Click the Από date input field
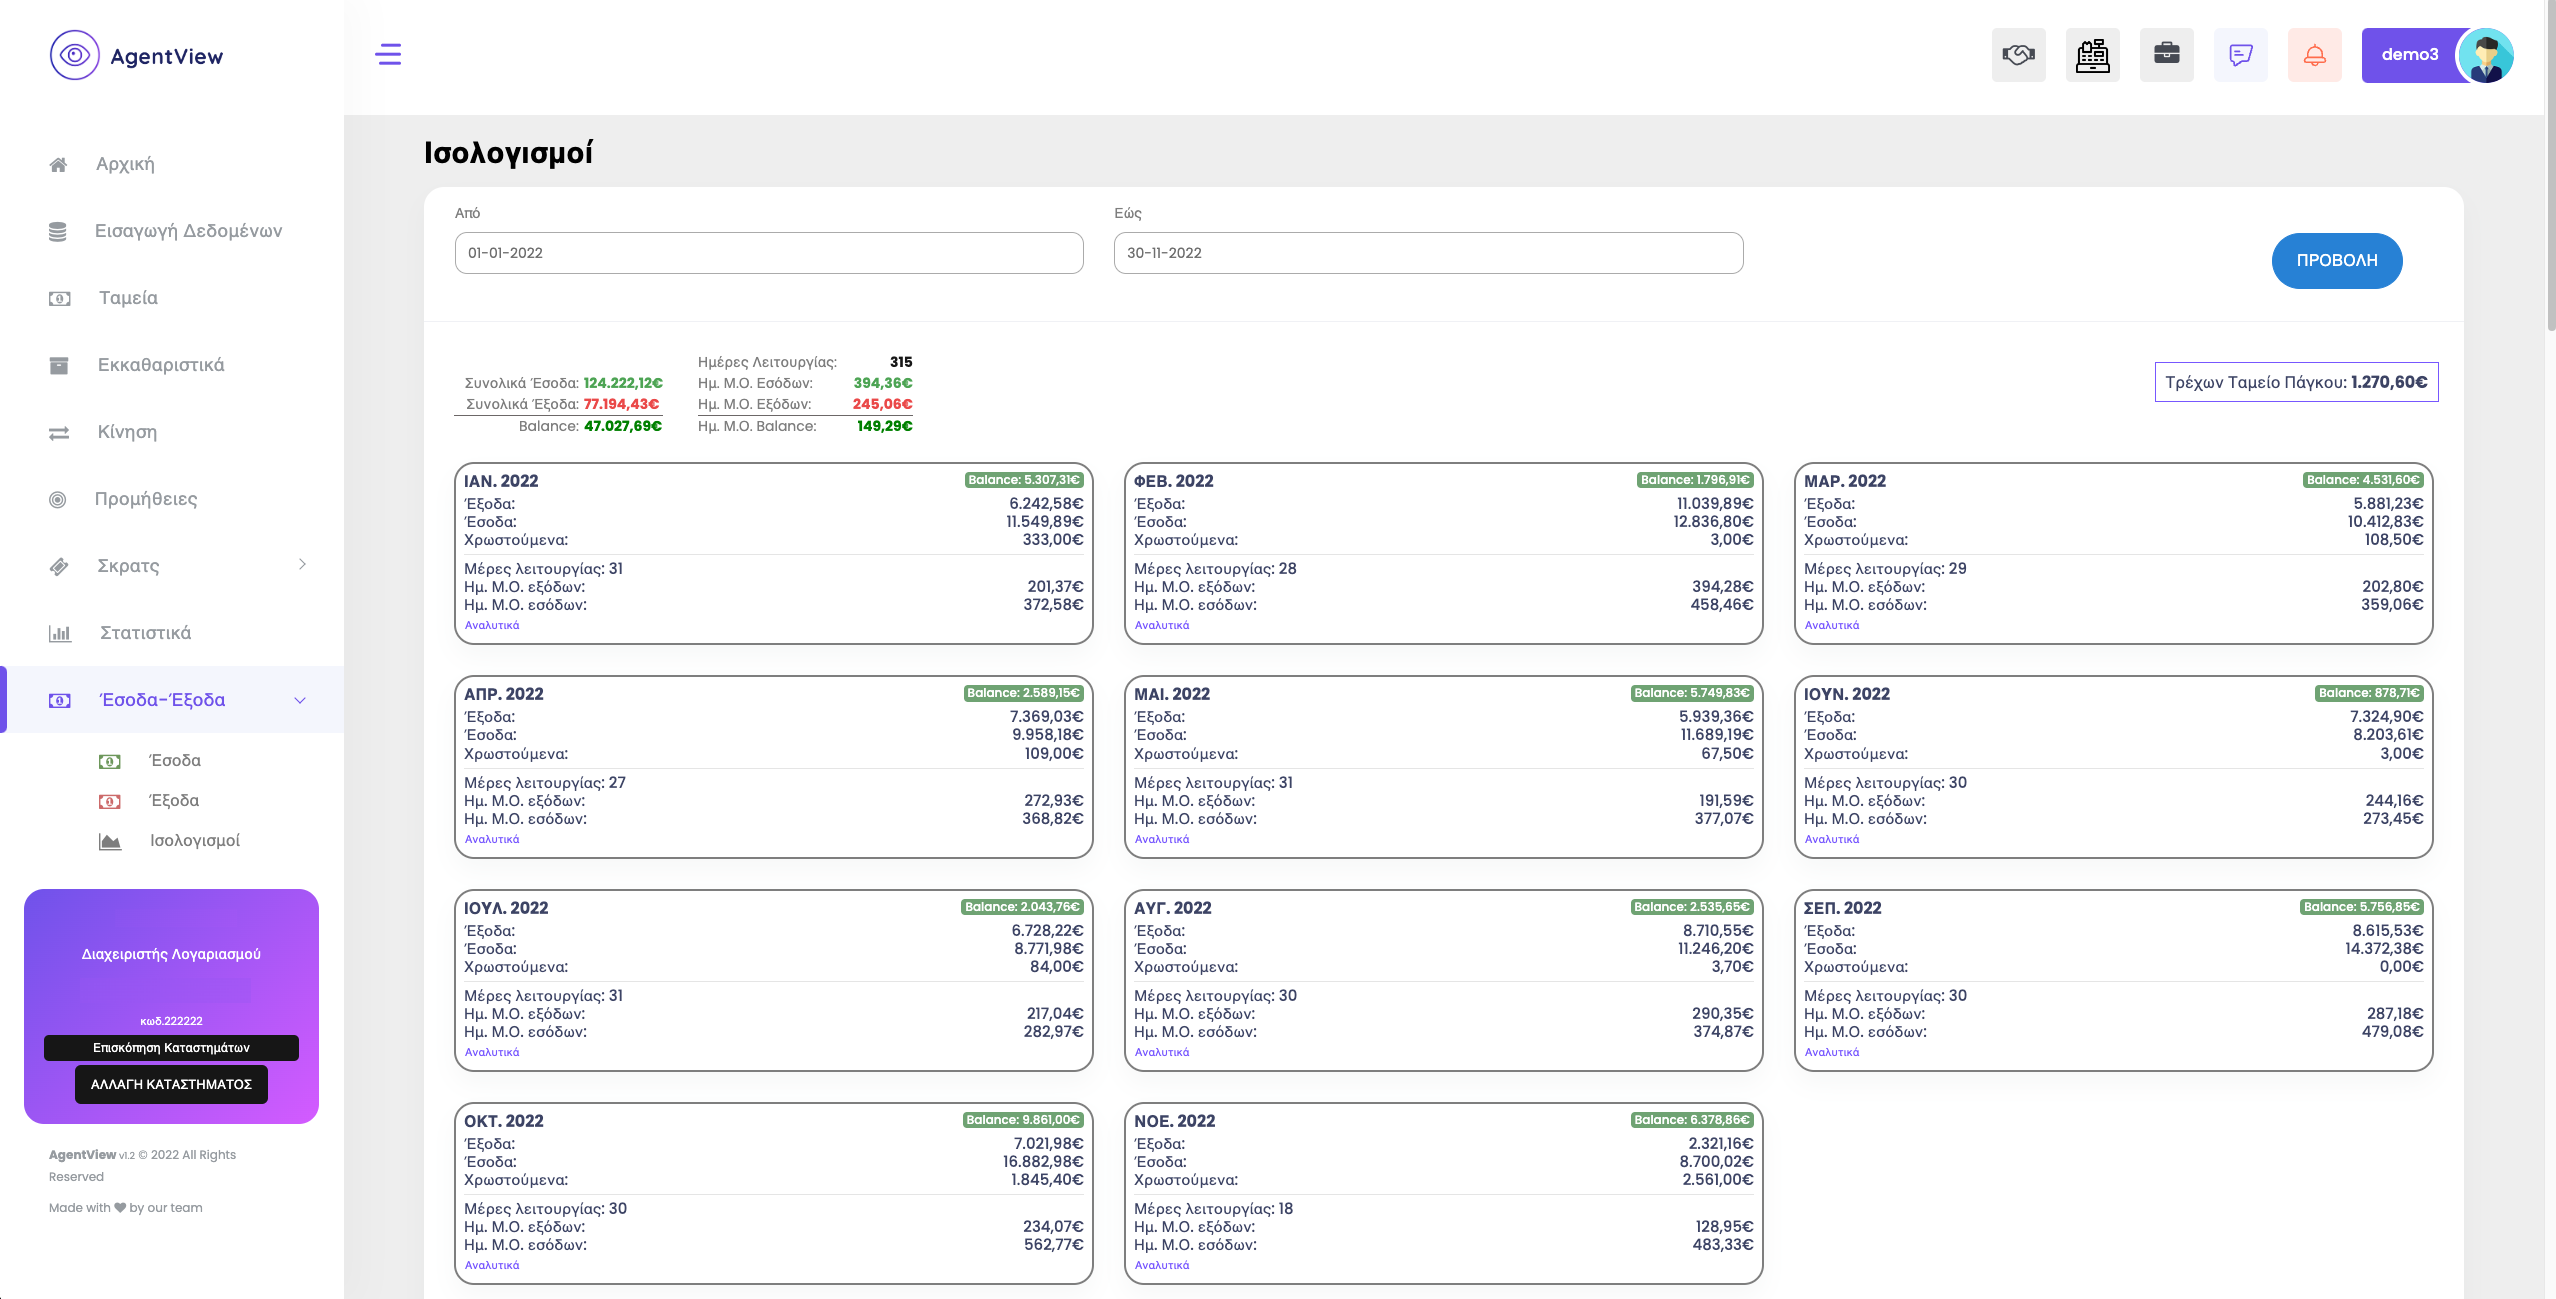This screenshot has width=2556, height=1299. pos(768,253)
